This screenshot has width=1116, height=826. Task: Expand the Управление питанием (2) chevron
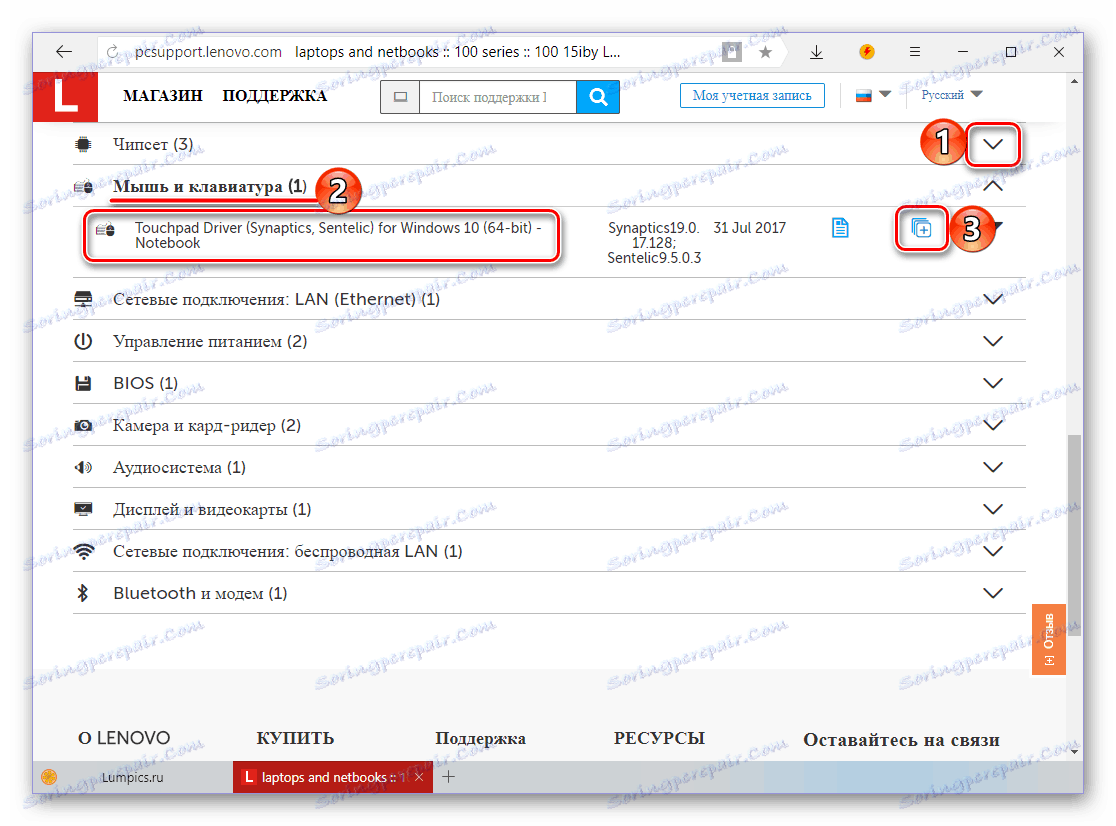tap(993, 341)
